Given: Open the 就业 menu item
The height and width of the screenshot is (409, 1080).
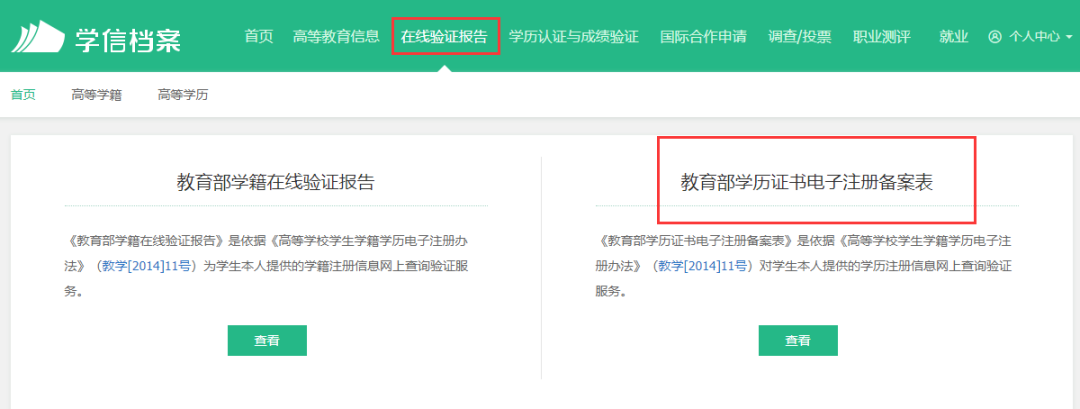Looking at the screenshot, I should [953, 37].
